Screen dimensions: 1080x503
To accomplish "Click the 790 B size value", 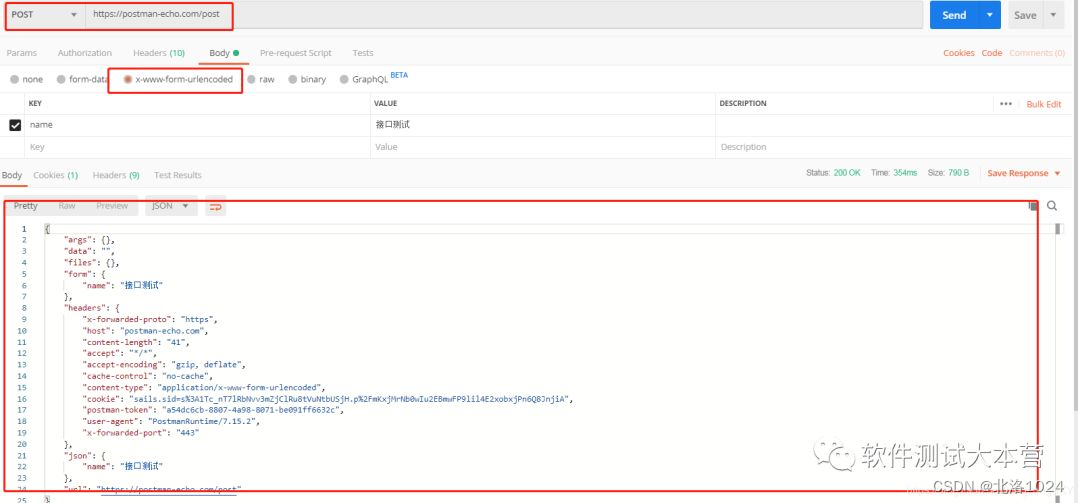I will [959, 173].
